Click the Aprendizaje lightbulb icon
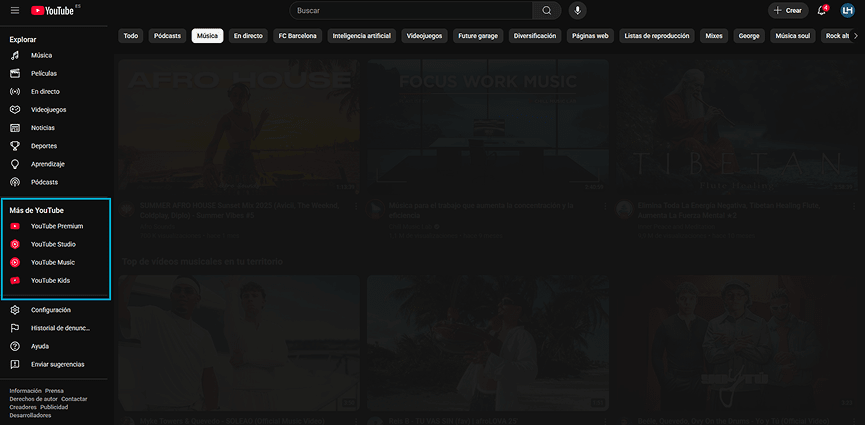The image size is (865, 425). pos(15,164)
